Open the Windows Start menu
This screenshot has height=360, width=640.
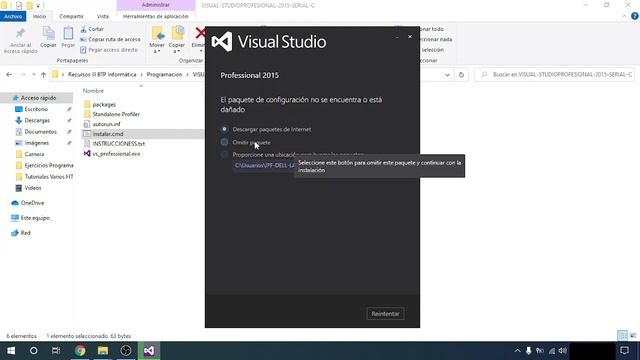click(11, 351)
